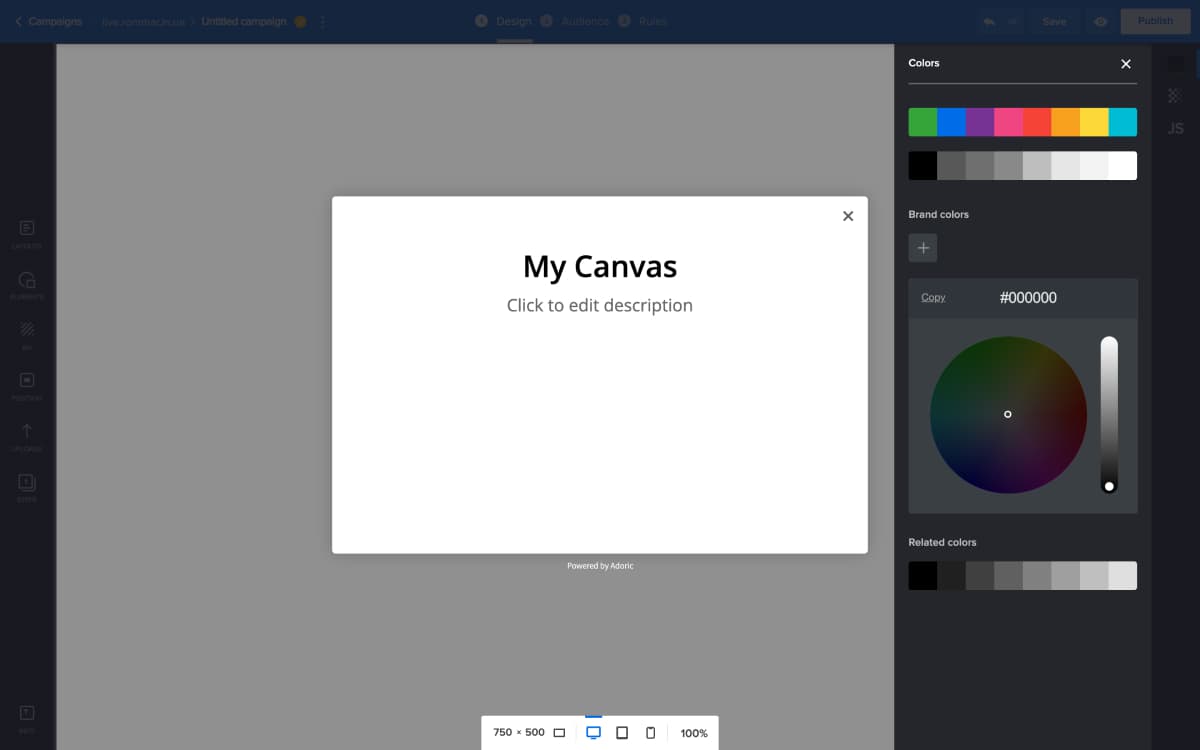Pick the cyan palette swatch
This screenshot has height=750, width=1200.
click(1122, 122)
